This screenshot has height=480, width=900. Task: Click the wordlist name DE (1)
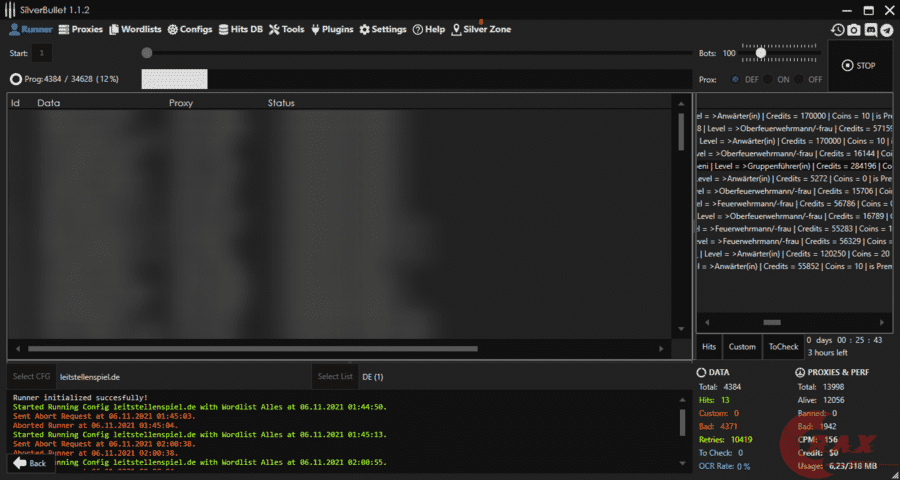point(373,377)
